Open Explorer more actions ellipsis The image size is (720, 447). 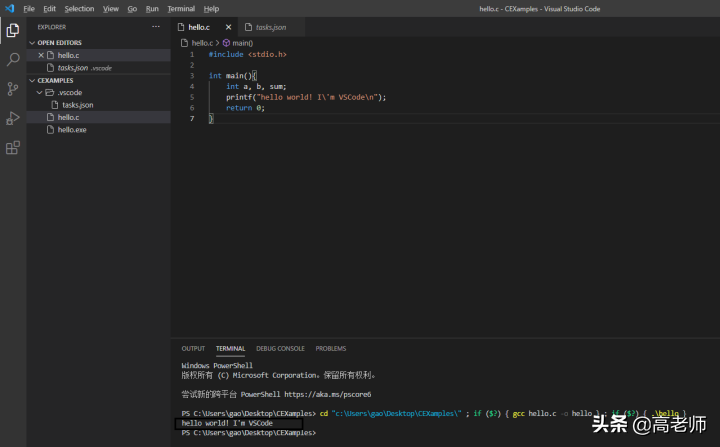156,27
